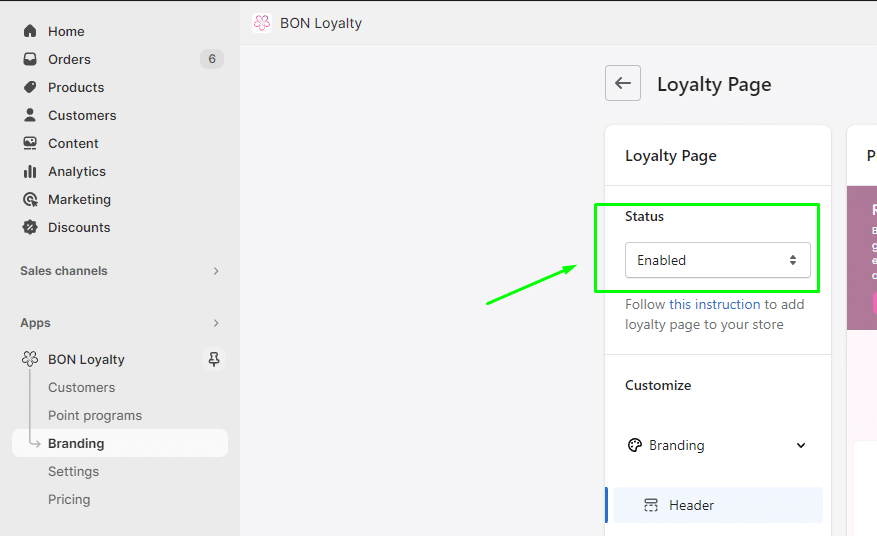Select the Customers person icon
The width and height of the screenshot is (877, 536).
tap(30, 115)
